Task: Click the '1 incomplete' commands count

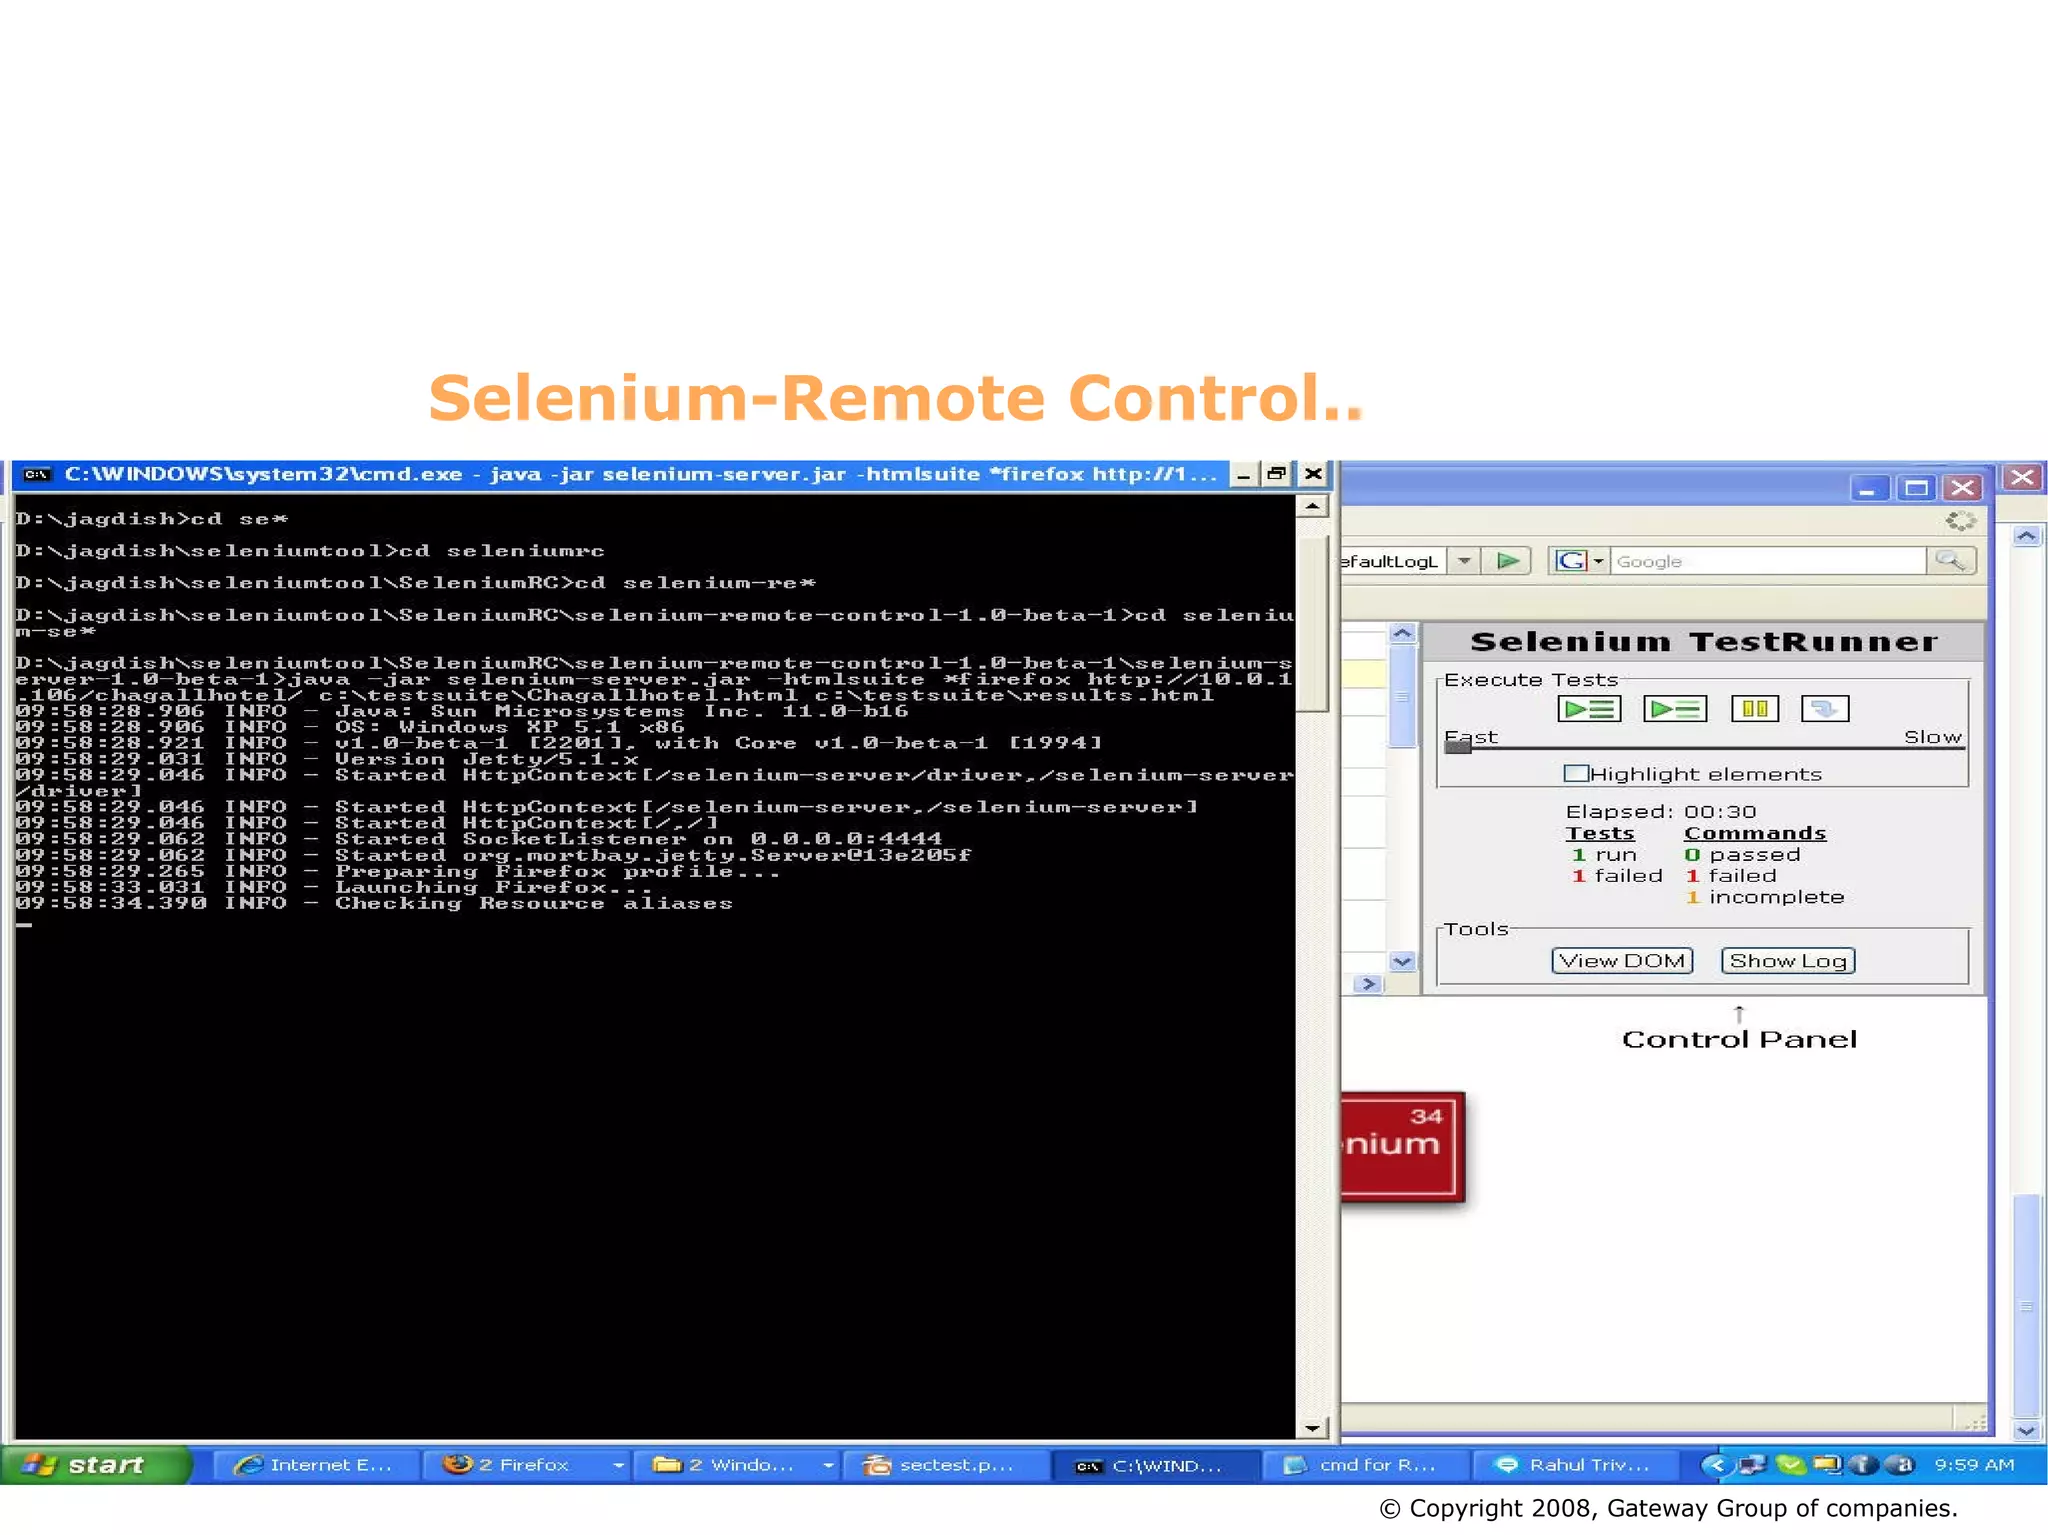Action: [1765, 897]
